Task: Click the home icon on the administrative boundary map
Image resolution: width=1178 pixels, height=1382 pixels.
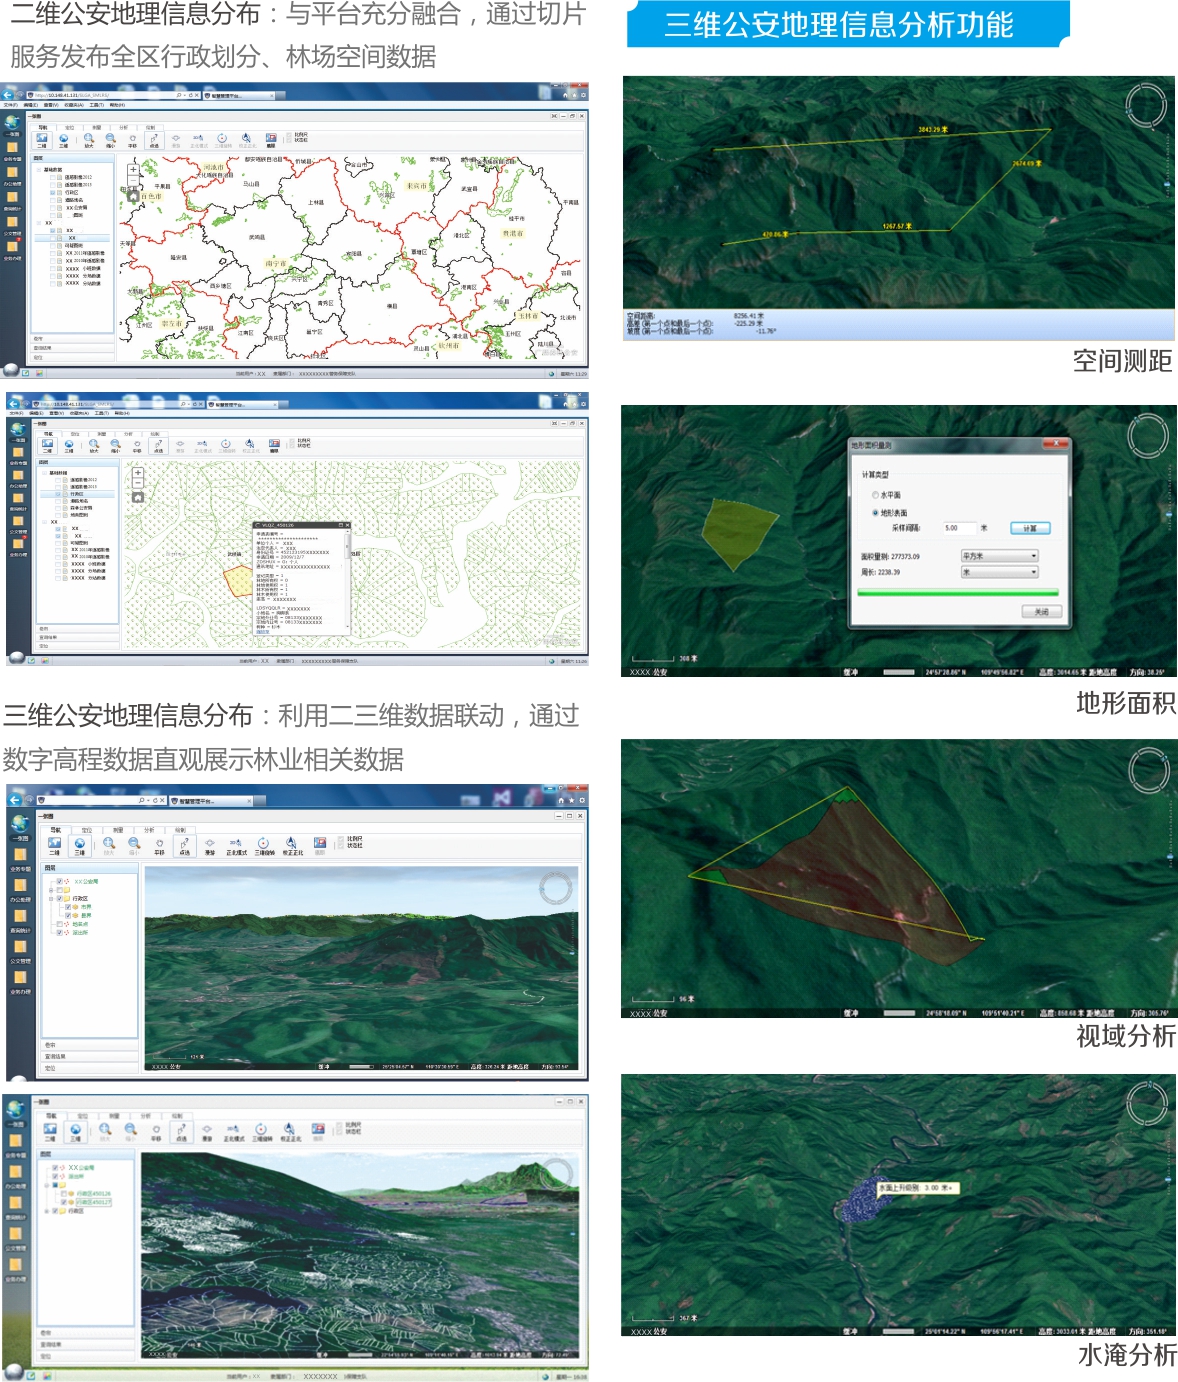Action: pos(133,195)
